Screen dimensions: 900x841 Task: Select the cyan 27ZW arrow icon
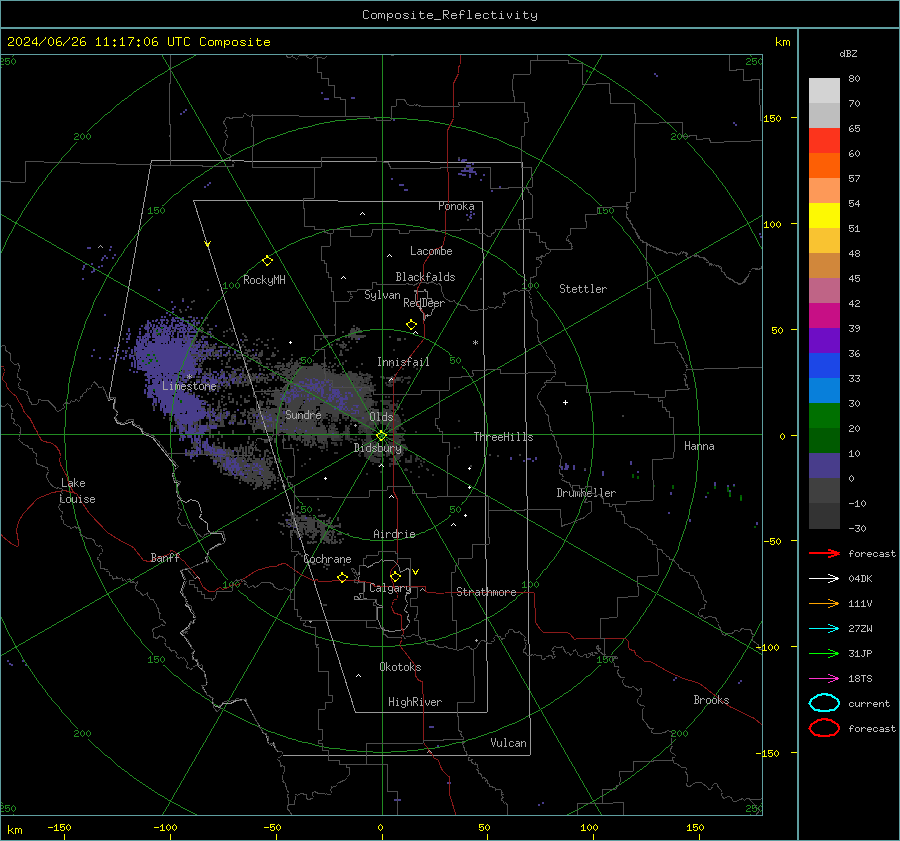coord(824,629)
